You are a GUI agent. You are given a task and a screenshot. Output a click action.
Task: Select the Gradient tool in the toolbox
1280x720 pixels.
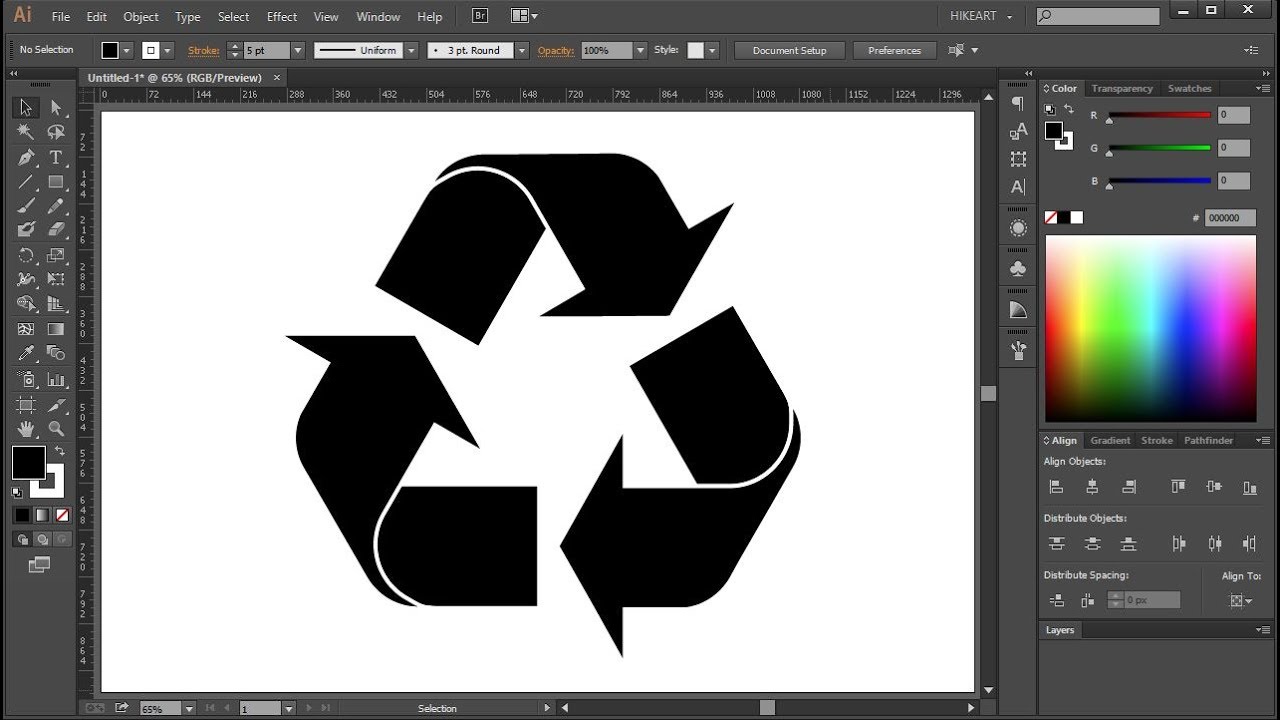coord(56,329)
